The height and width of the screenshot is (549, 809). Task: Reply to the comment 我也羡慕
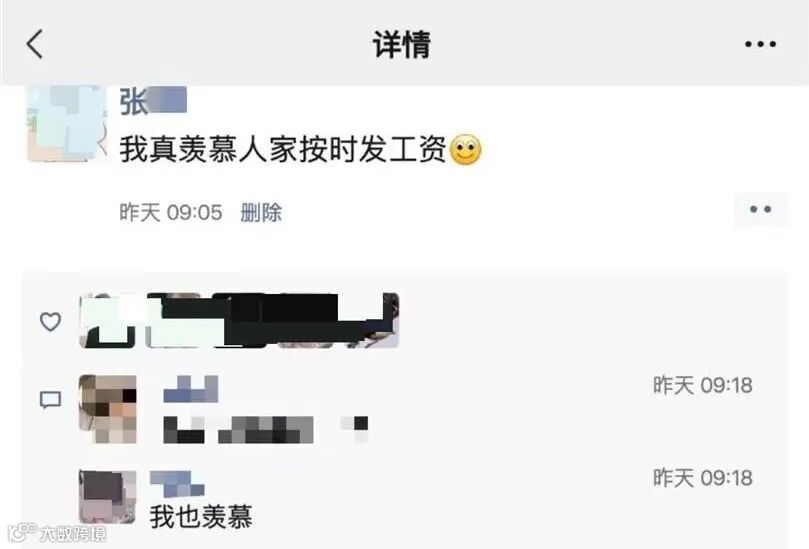[x=201, y=516]
